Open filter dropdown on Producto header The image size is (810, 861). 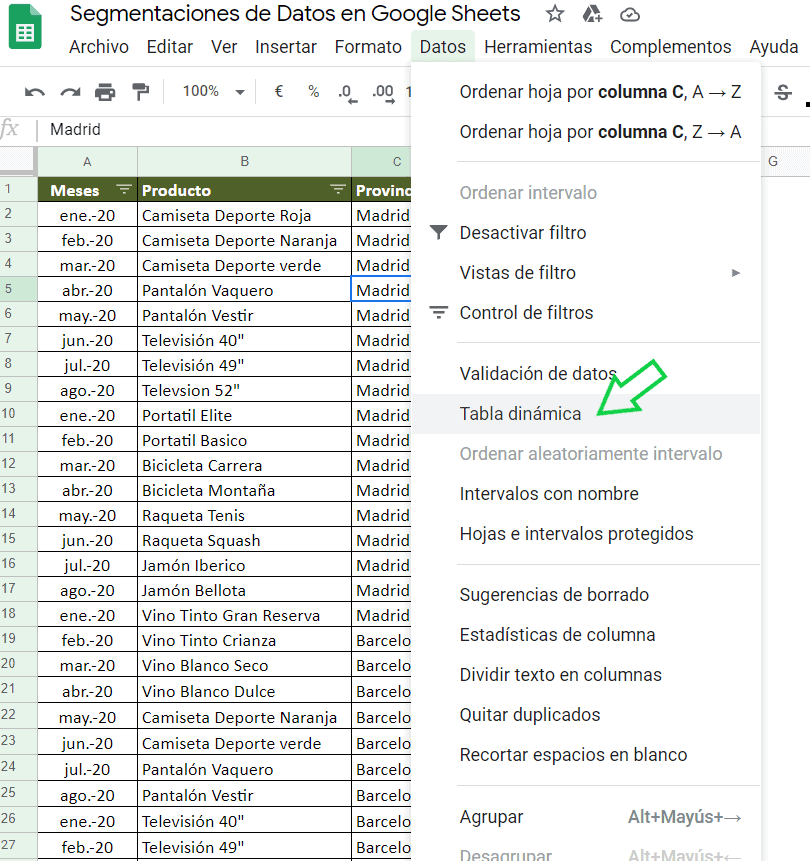click(338, 190)
